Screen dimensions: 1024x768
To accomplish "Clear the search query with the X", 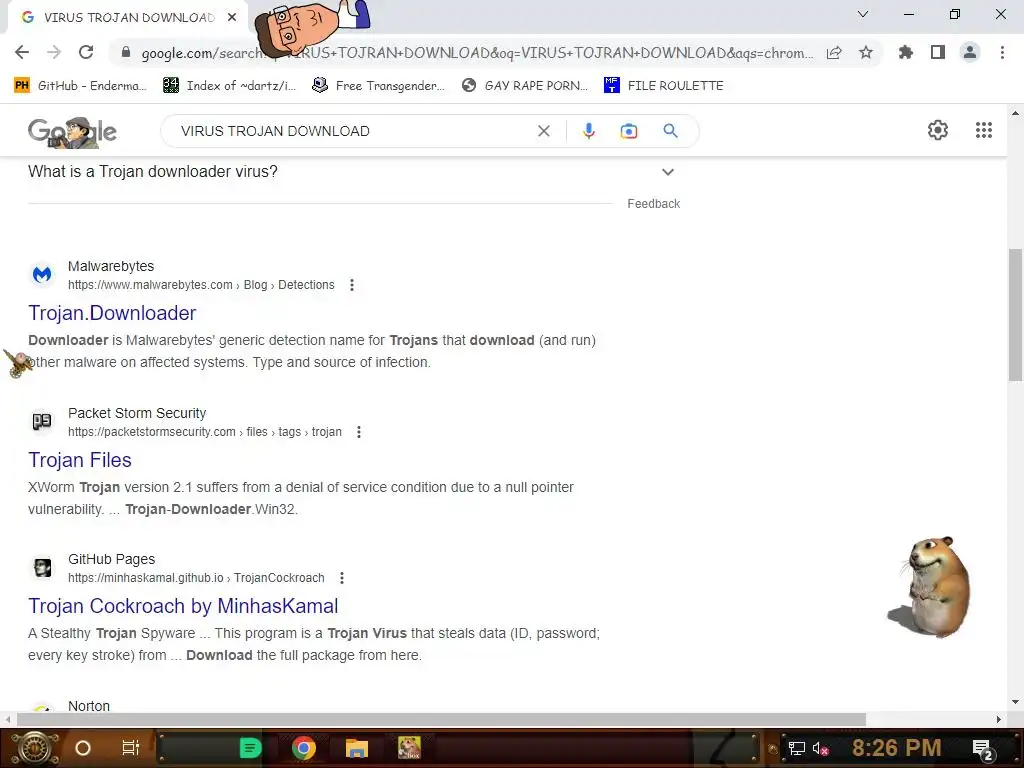I will [543, 131].
